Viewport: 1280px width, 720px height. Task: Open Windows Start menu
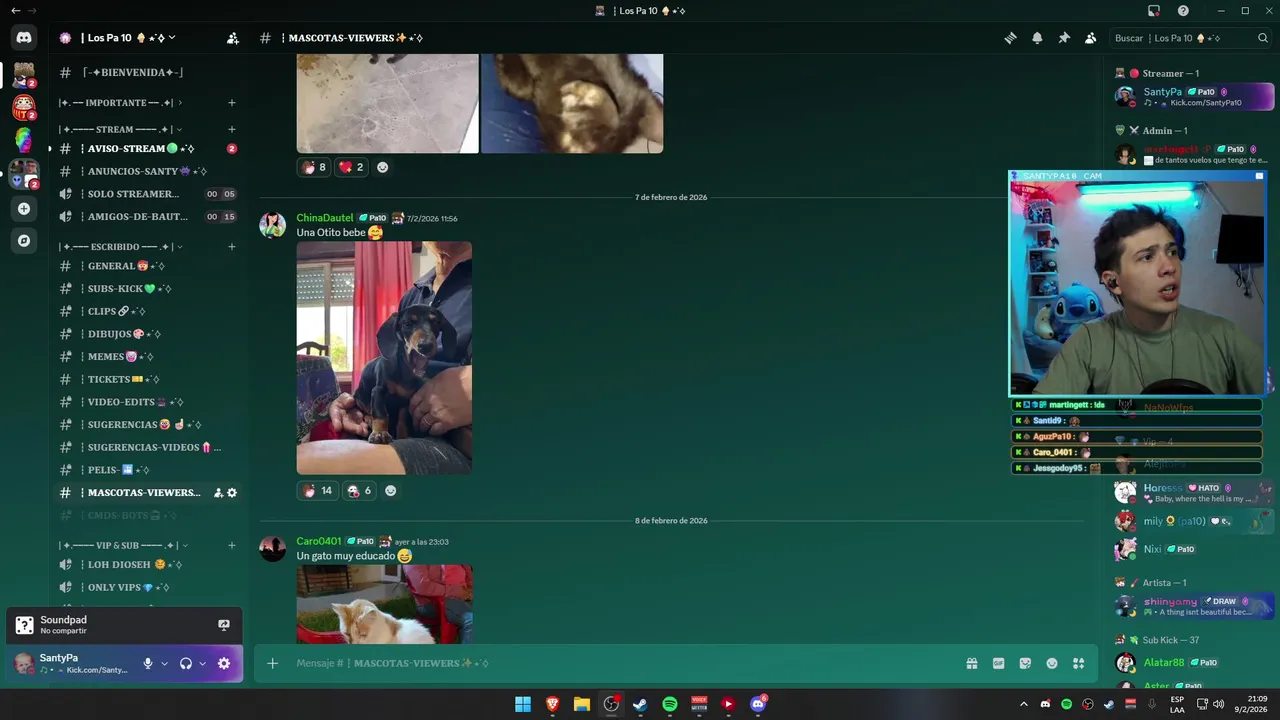523,704
